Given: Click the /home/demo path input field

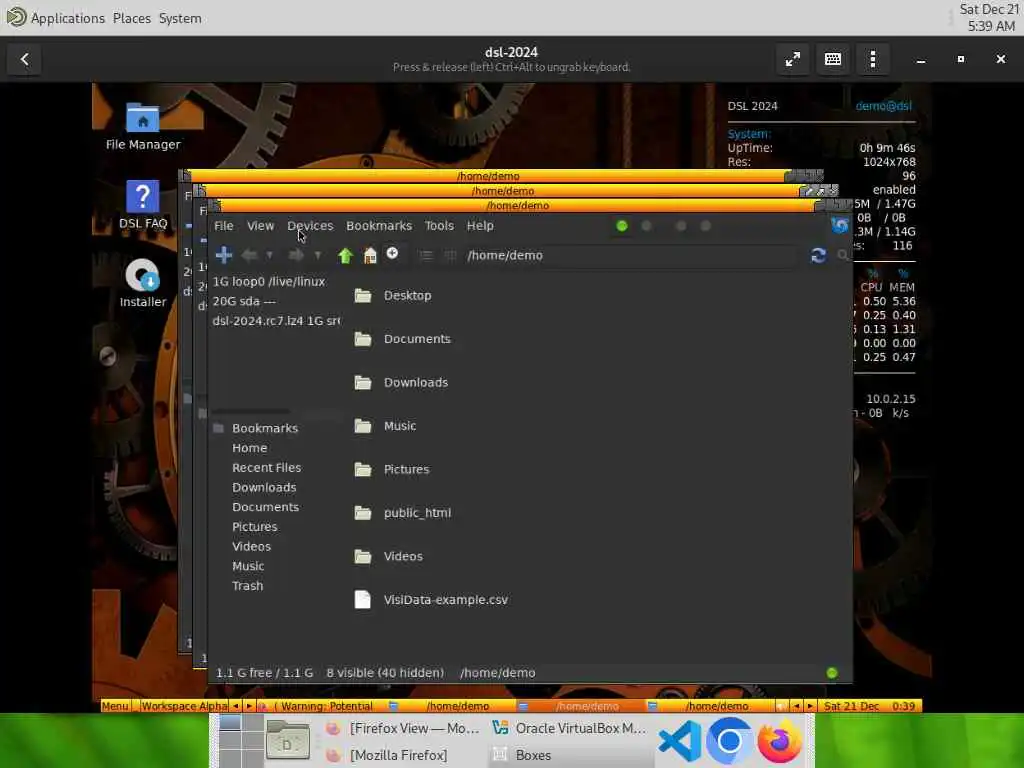Looking at the screenshot, I should point(632,255).
